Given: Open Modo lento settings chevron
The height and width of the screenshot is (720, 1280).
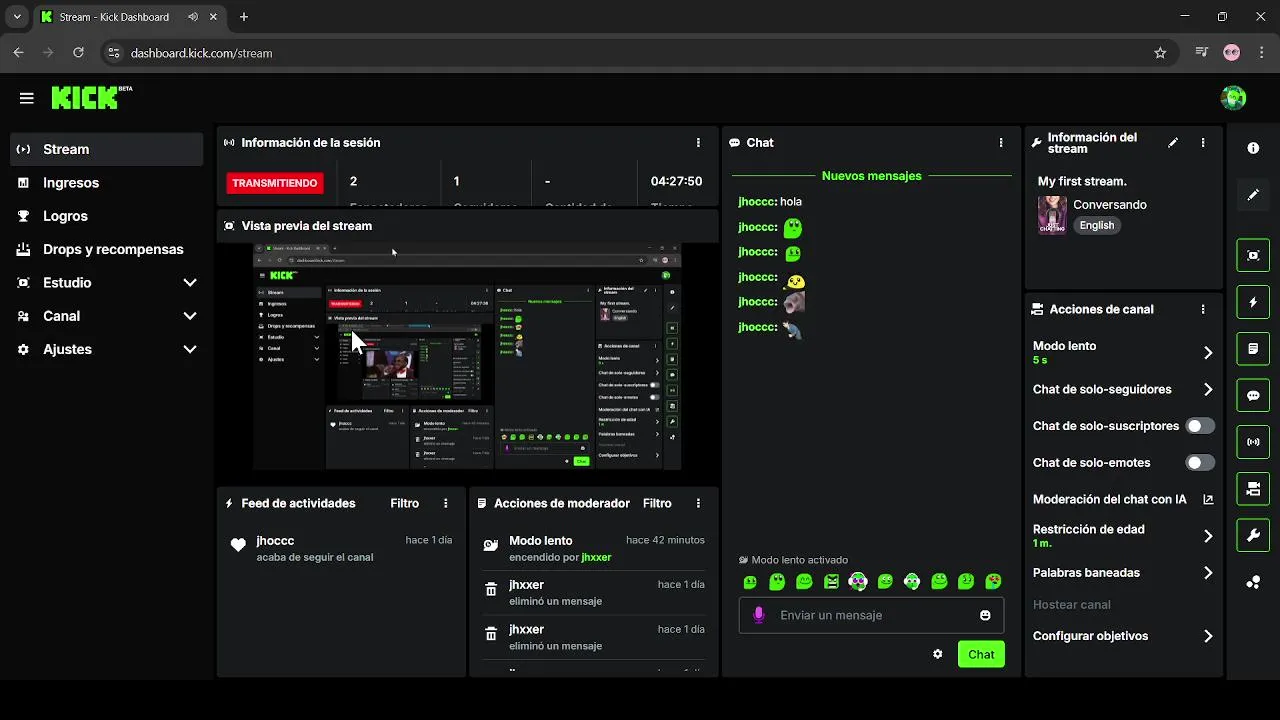Looking at the screenshot, I should (x=1208, y=352).
